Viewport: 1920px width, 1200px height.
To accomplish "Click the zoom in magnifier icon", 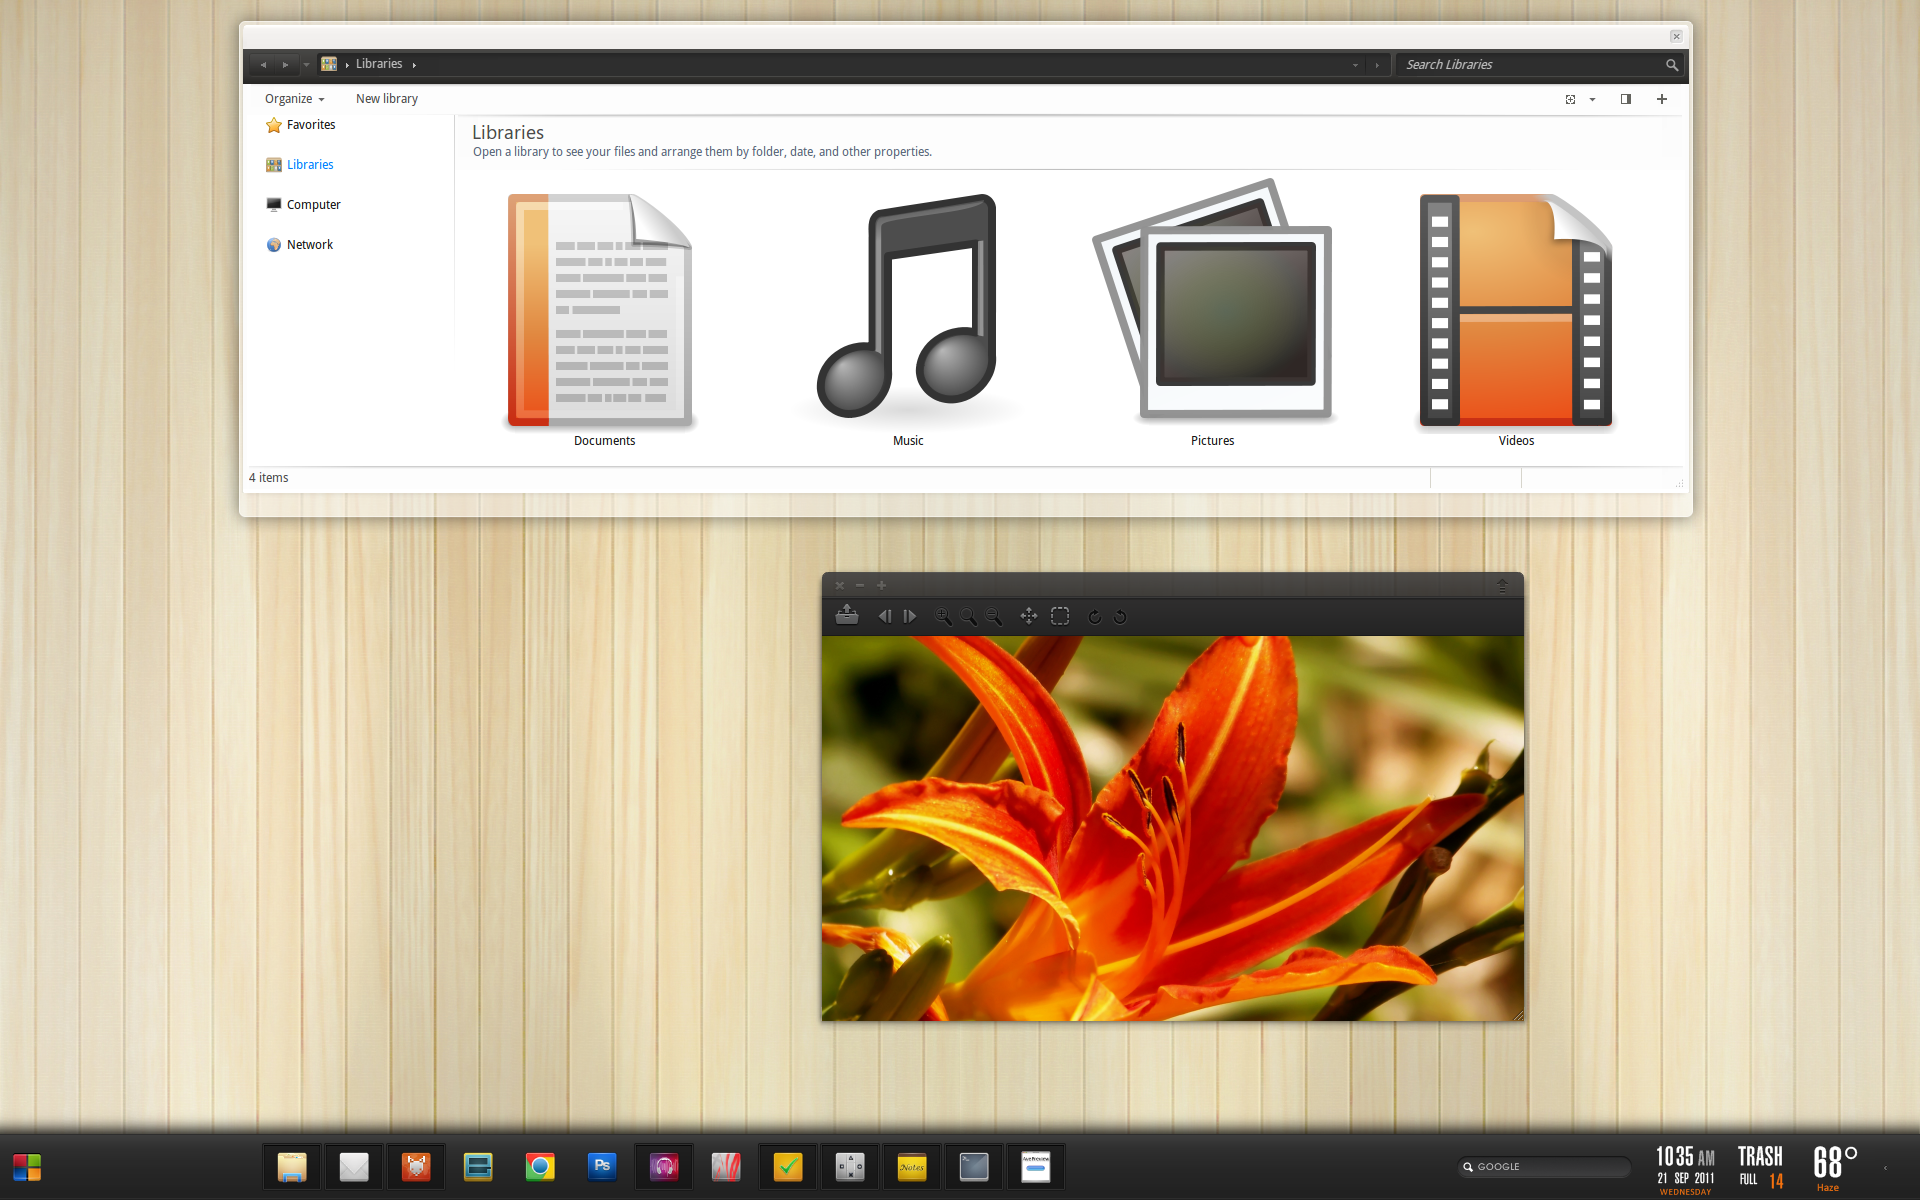I will pos(942,617).
